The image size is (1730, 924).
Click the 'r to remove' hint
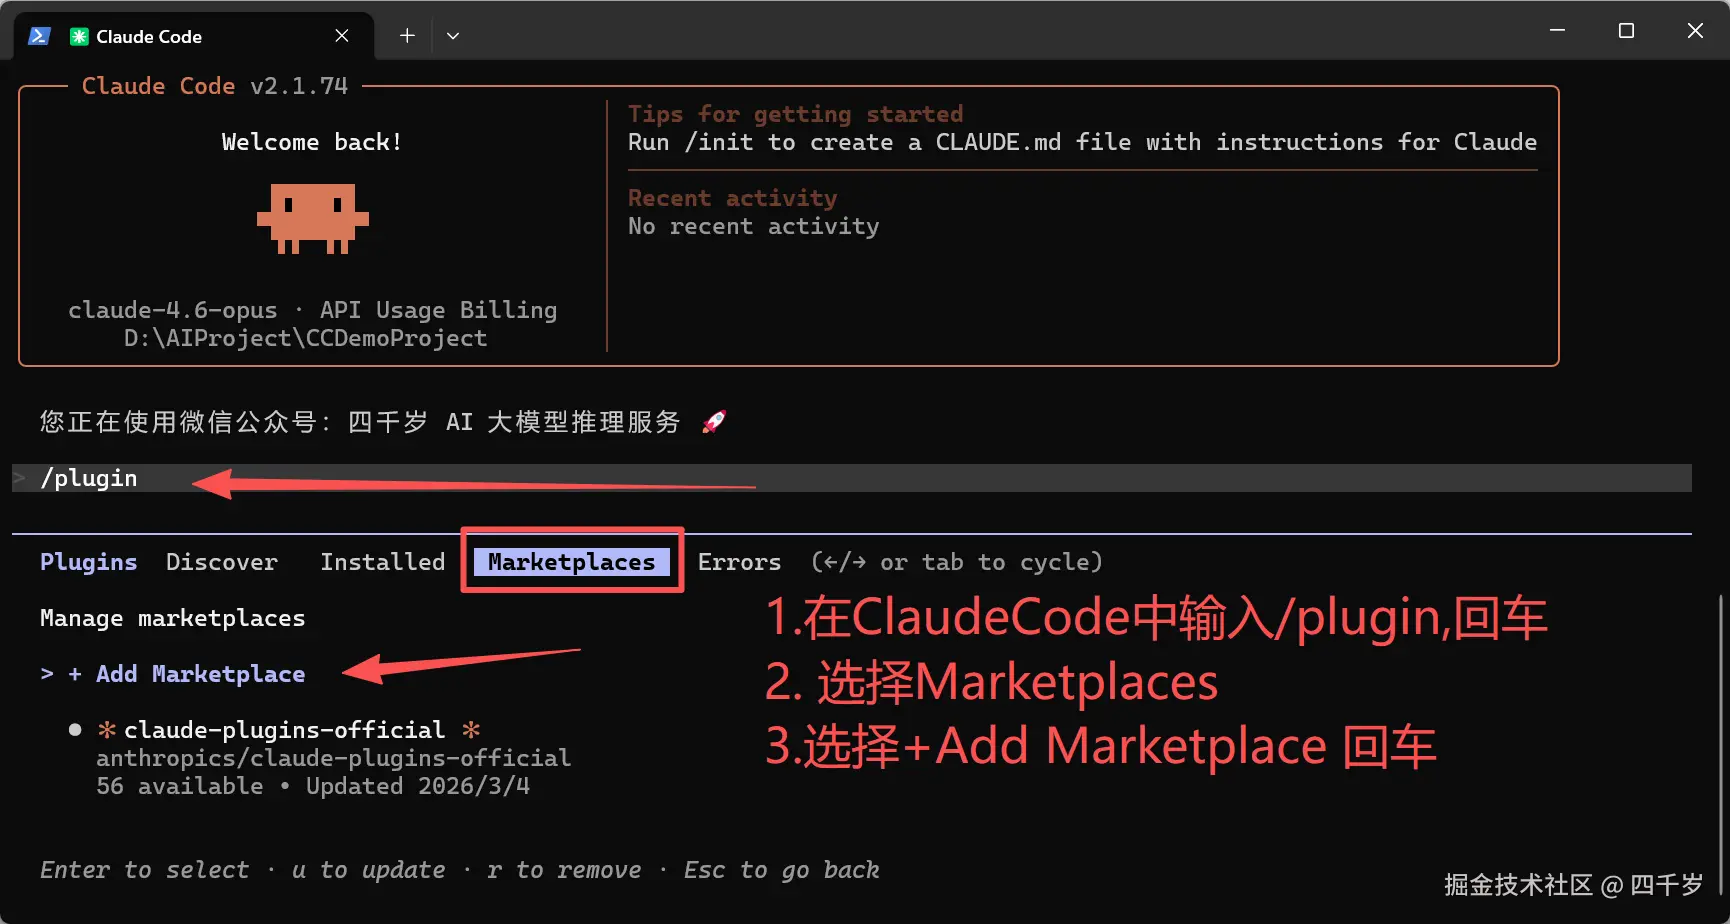pyautogui.click(x=565, y=870)
